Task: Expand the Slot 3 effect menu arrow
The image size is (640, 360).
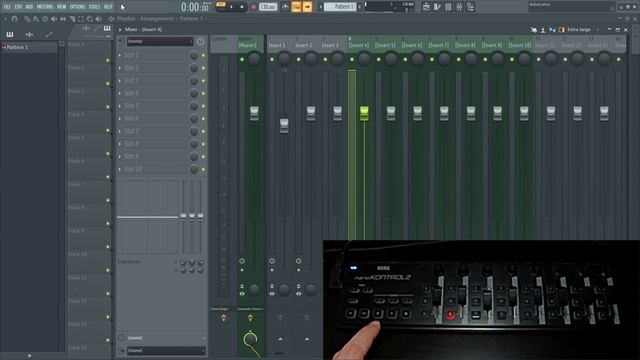Action: point(120,80)
